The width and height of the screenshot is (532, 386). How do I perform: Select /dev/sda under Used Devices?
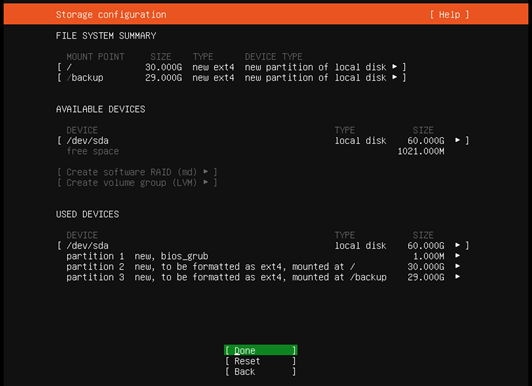pos(263,246)
